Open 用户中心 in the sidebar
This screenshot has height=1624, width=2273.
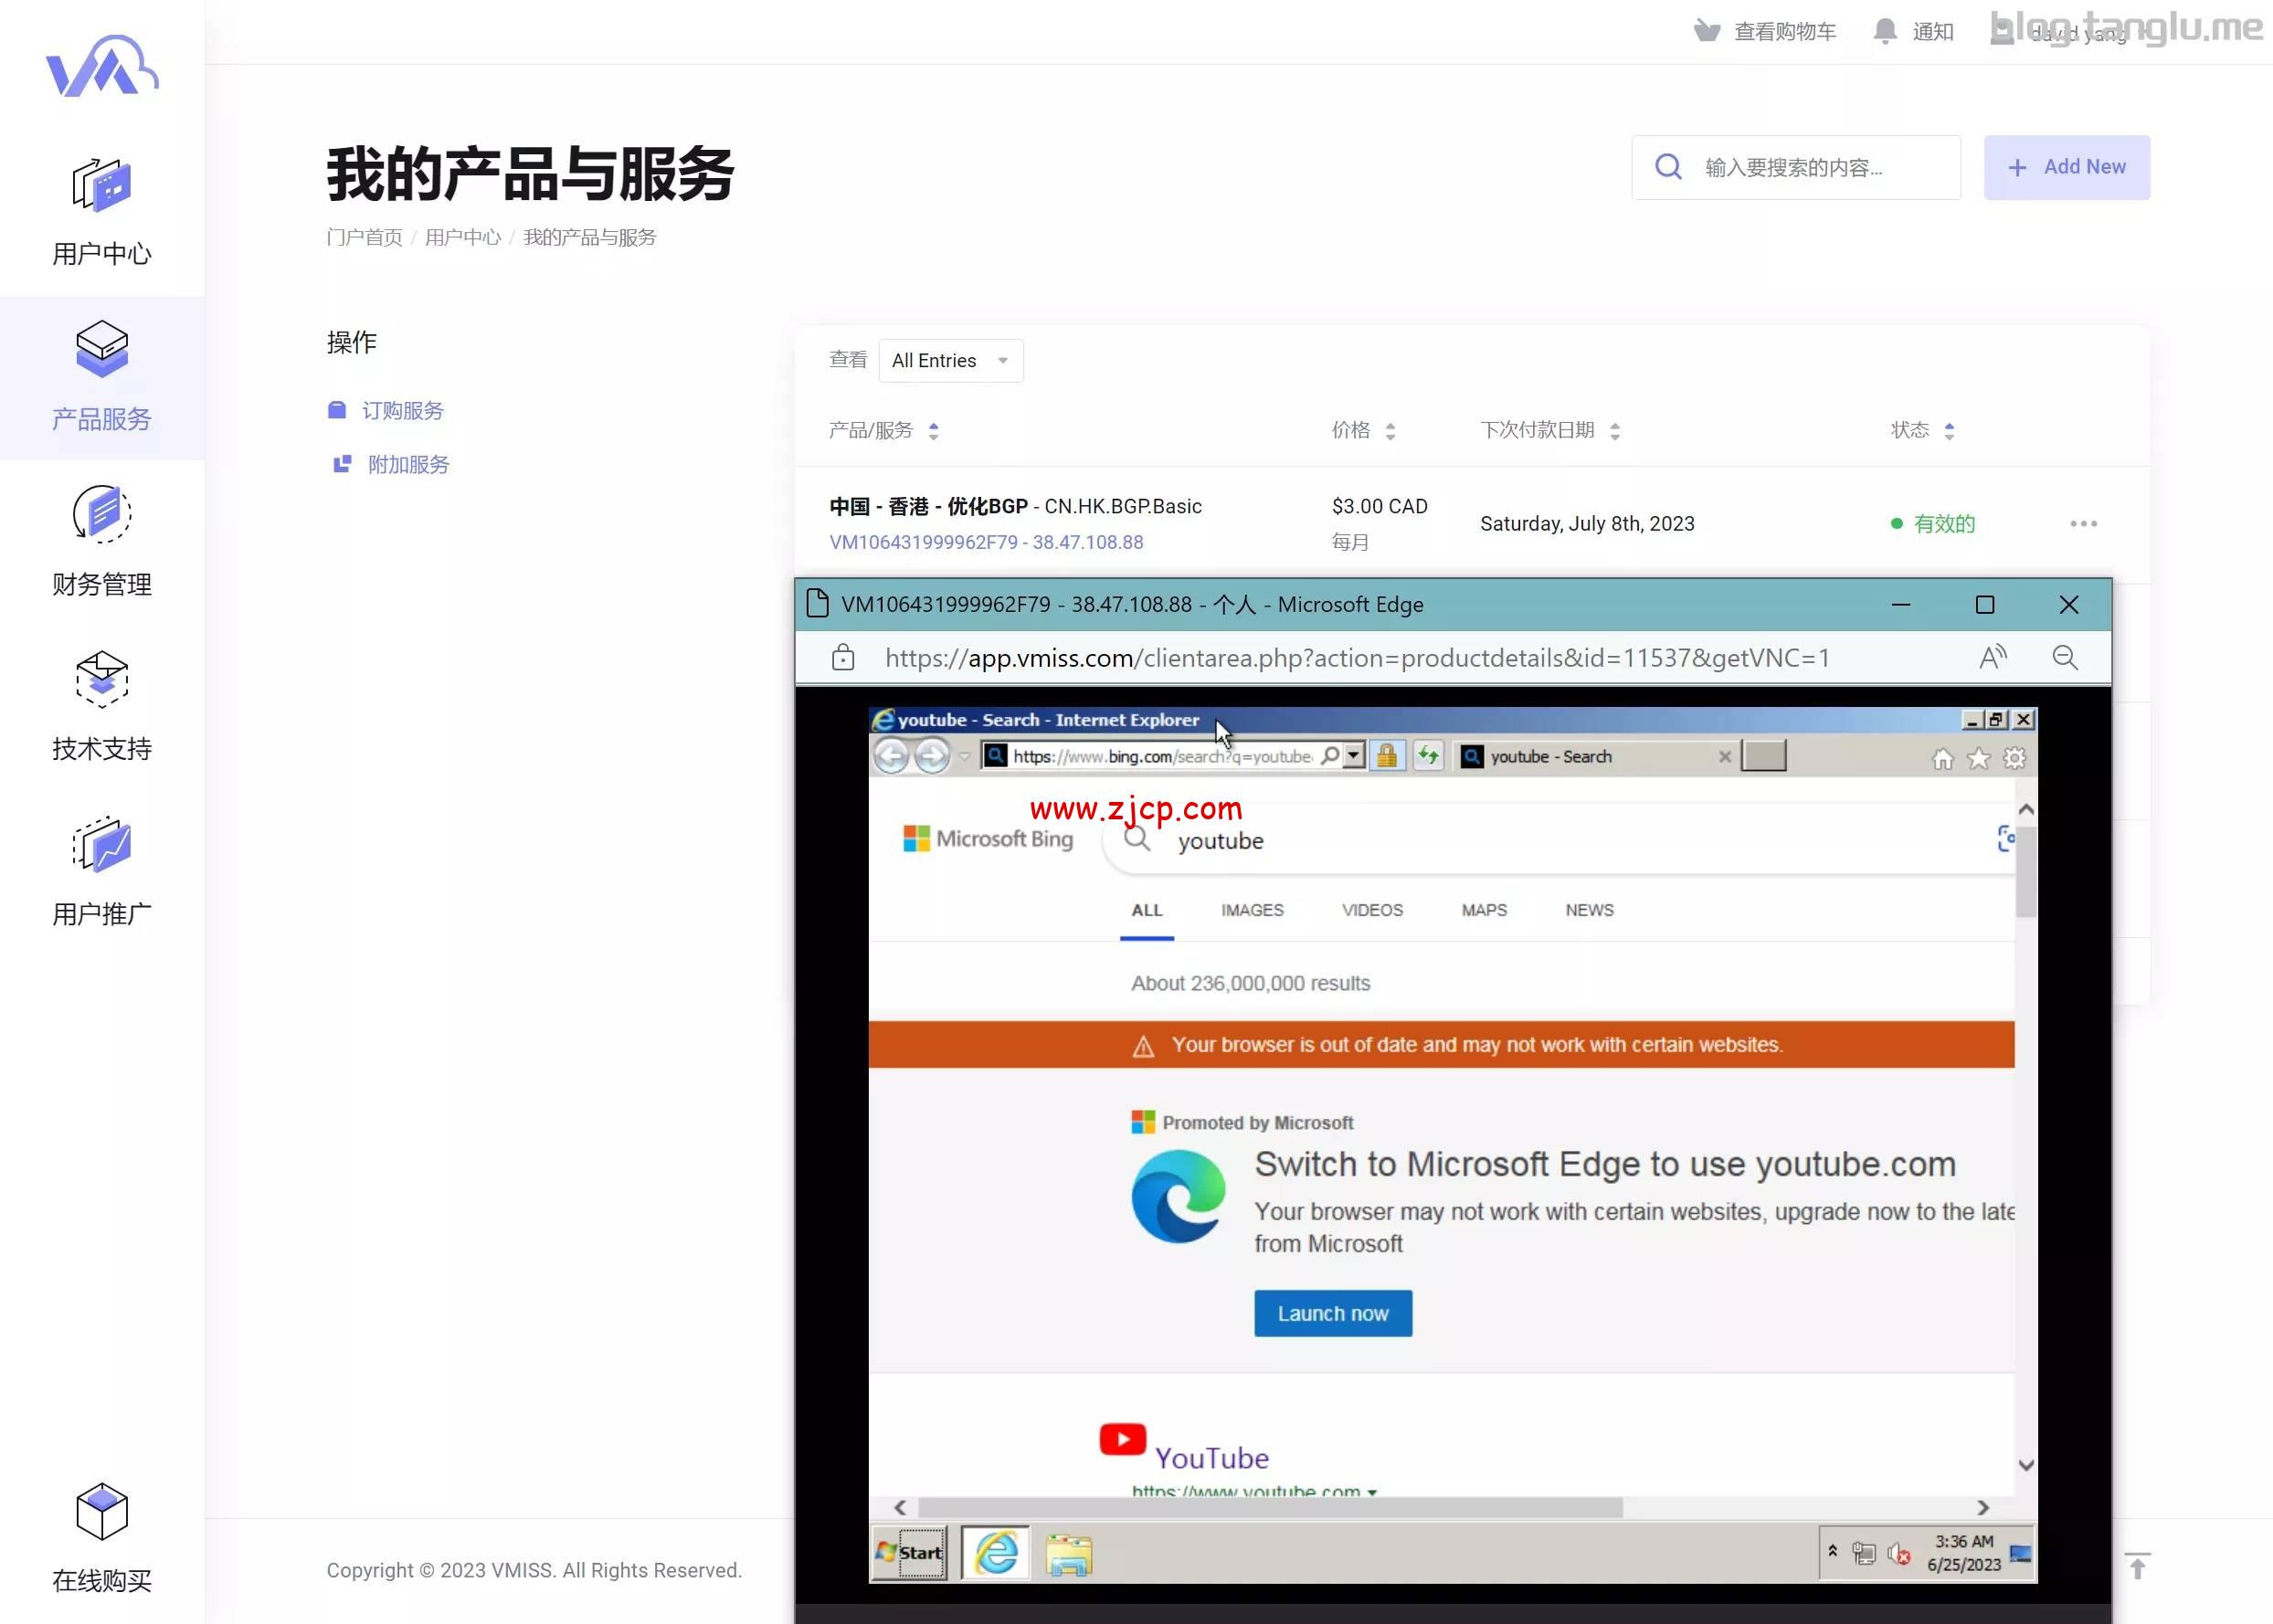(x=102, y=213)
